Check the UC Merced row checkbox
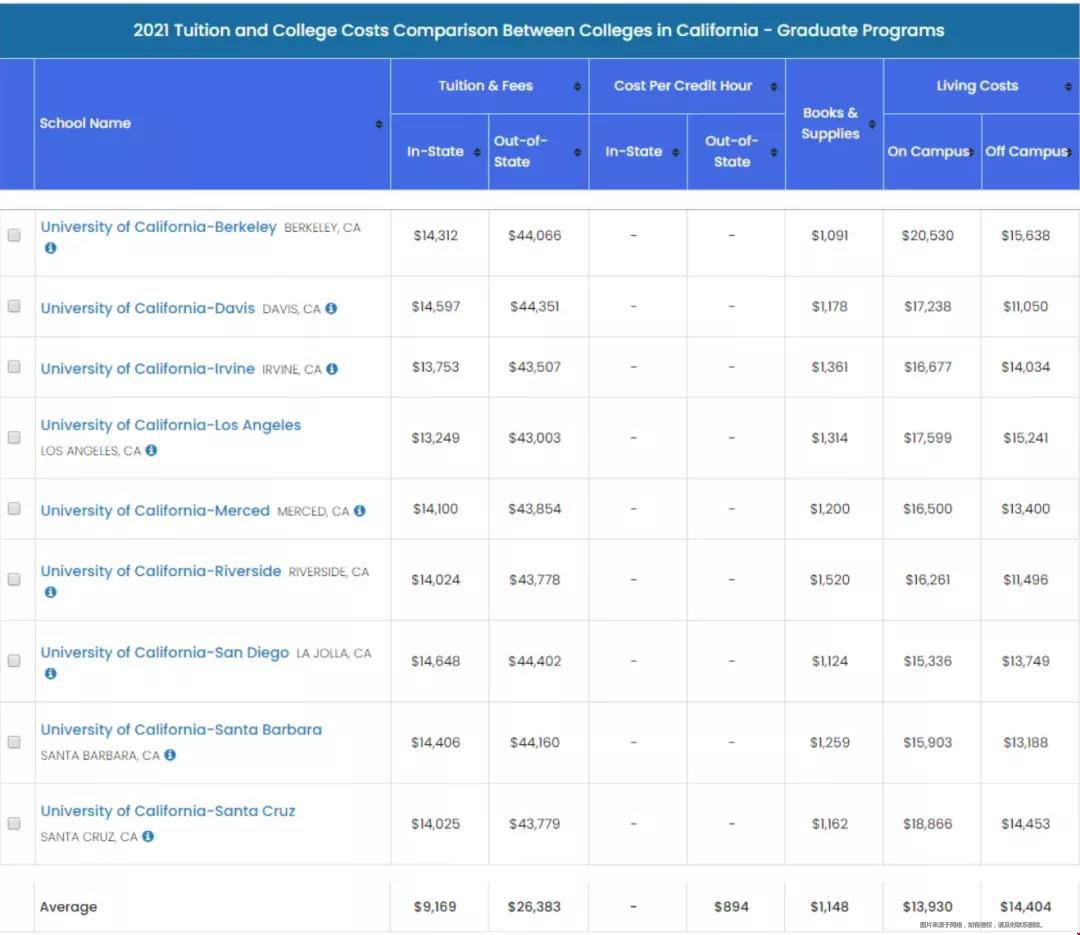Screen dimensions: 1080x935 point(14,508)
